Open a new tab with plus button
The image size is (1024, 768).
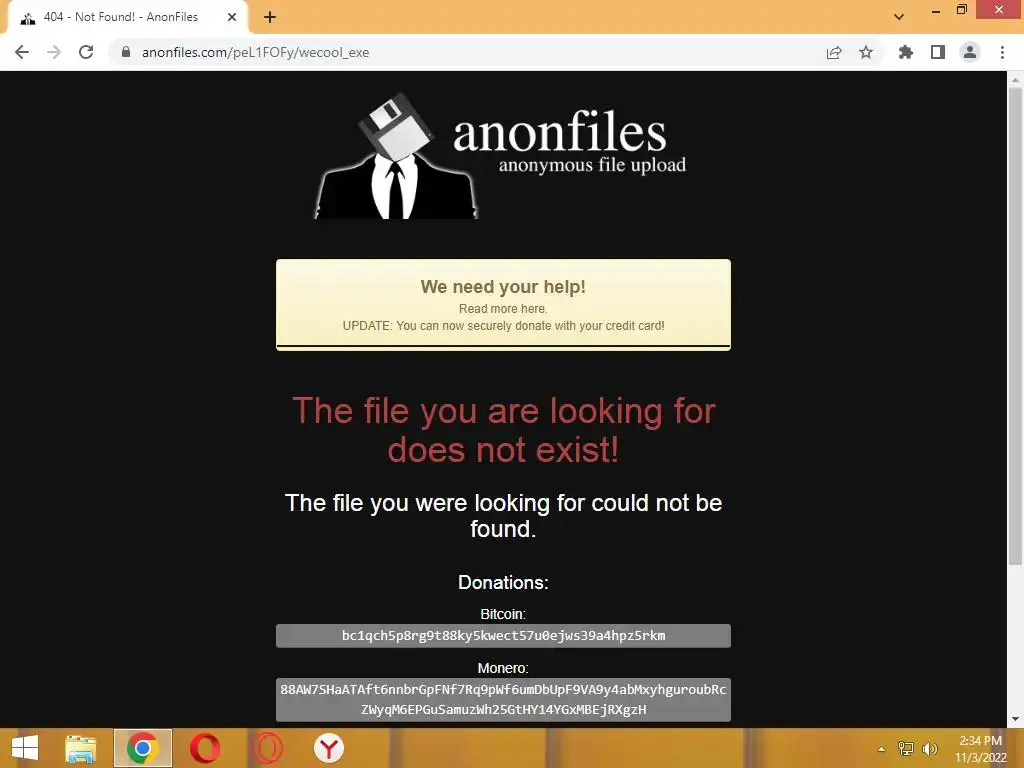coord(270,17)
